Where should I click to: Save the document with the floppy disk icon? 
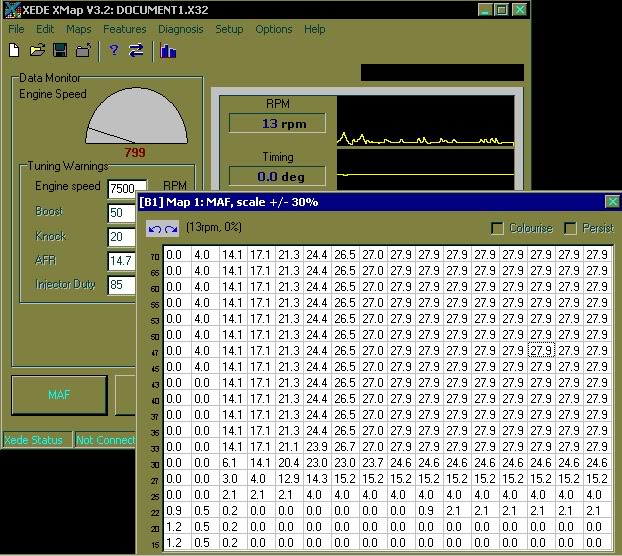tap(60, 51)
